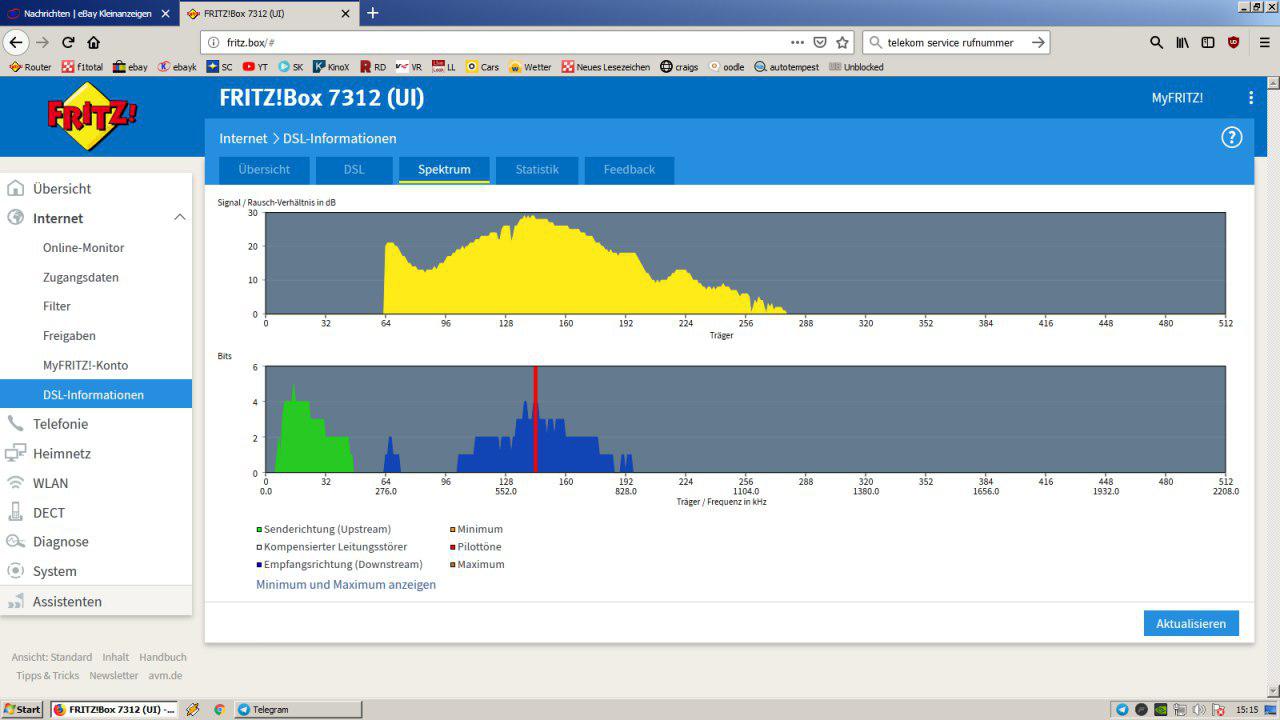
Task: Open the Wetter bookmark
Action: pos(530,67)
